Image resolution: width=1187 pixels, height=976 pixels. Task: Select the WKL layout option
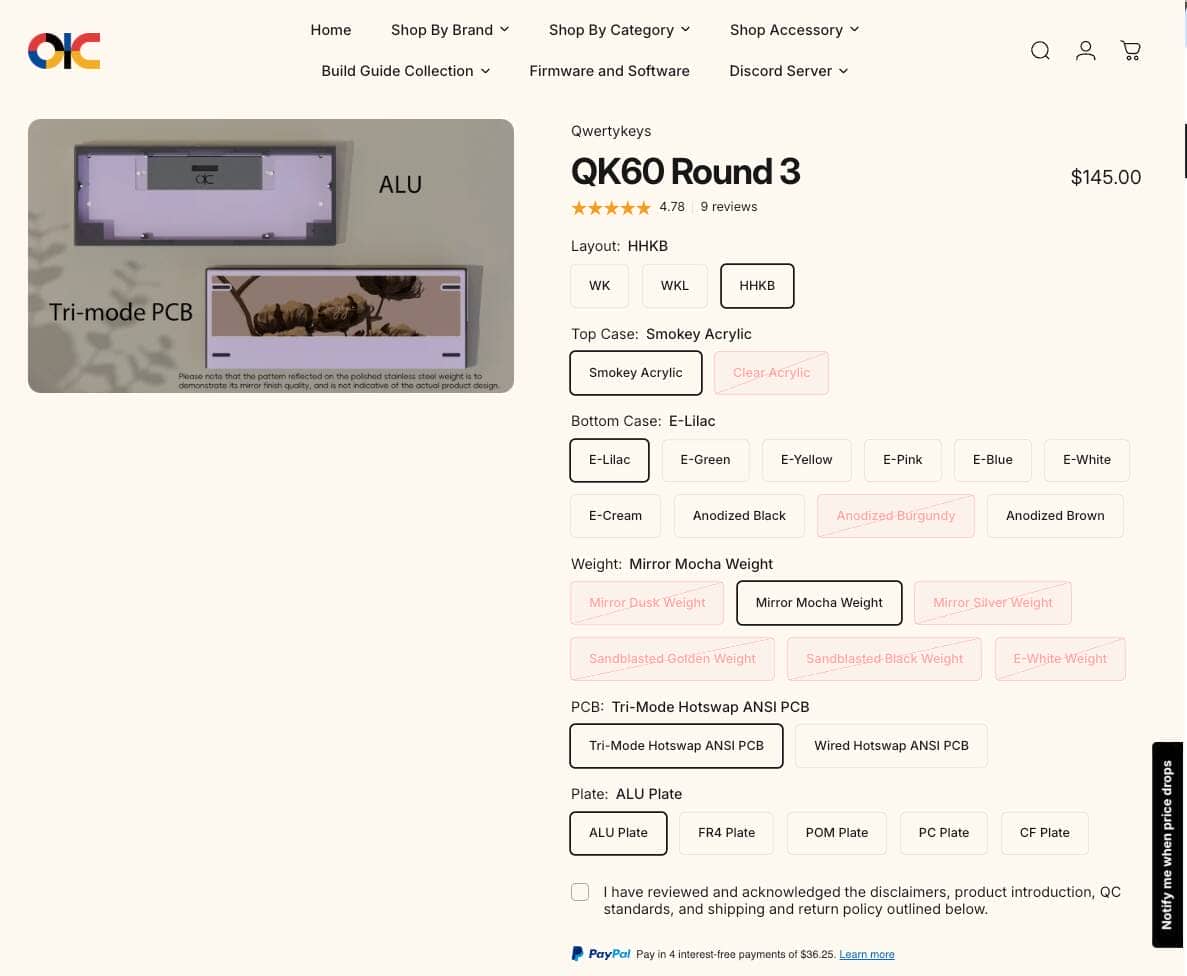[x=674, y=286]
